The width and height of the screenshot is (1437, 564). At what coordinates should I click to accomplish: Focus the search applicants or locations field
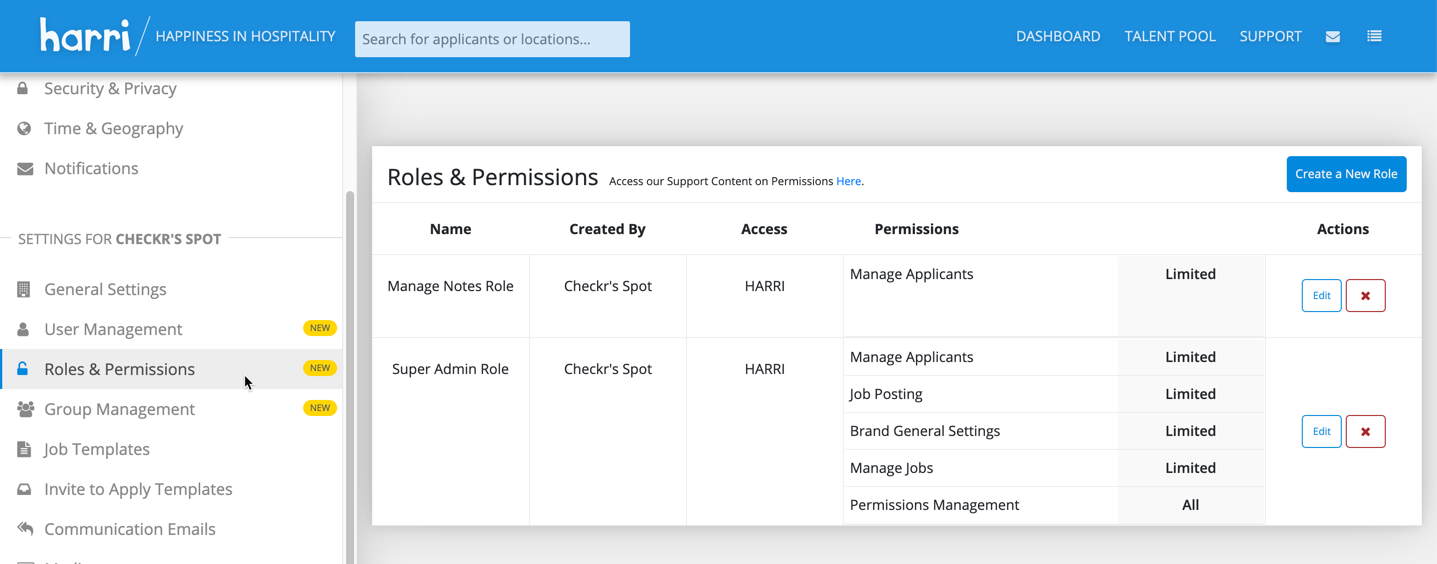(x=492, y=39)
